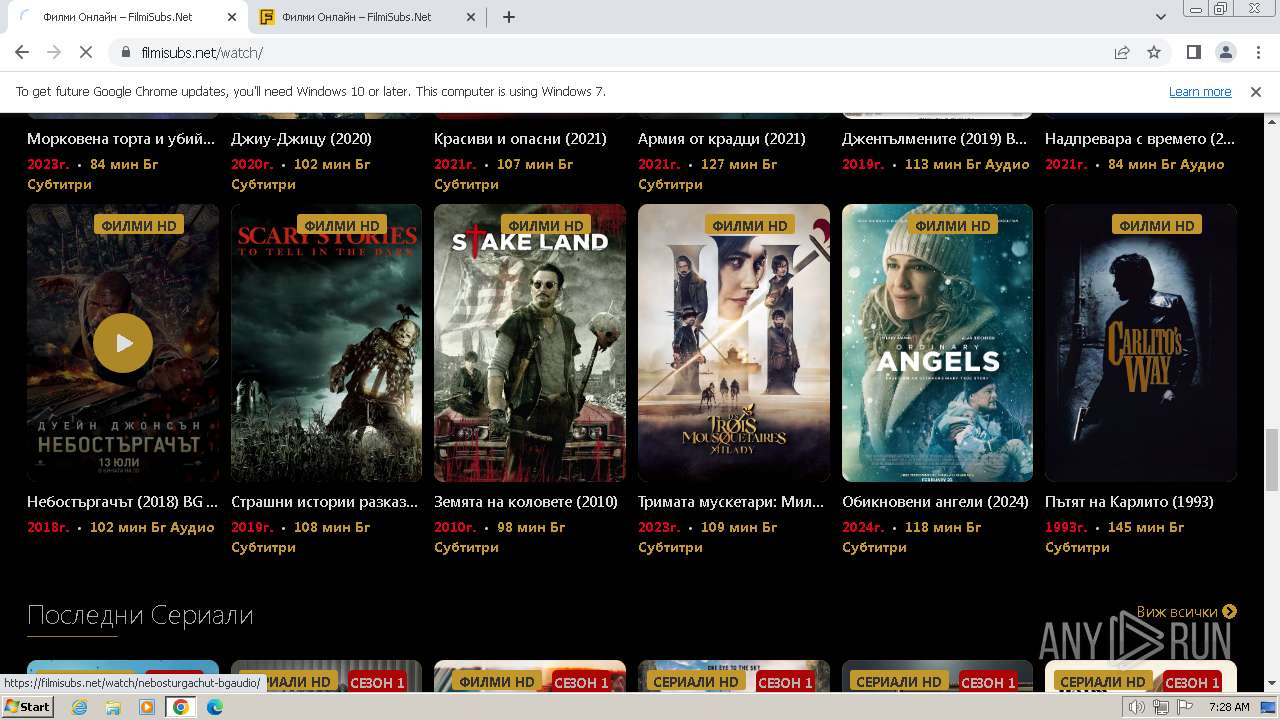
Task: Open the Windows Start button
Action: pos(28,706)
